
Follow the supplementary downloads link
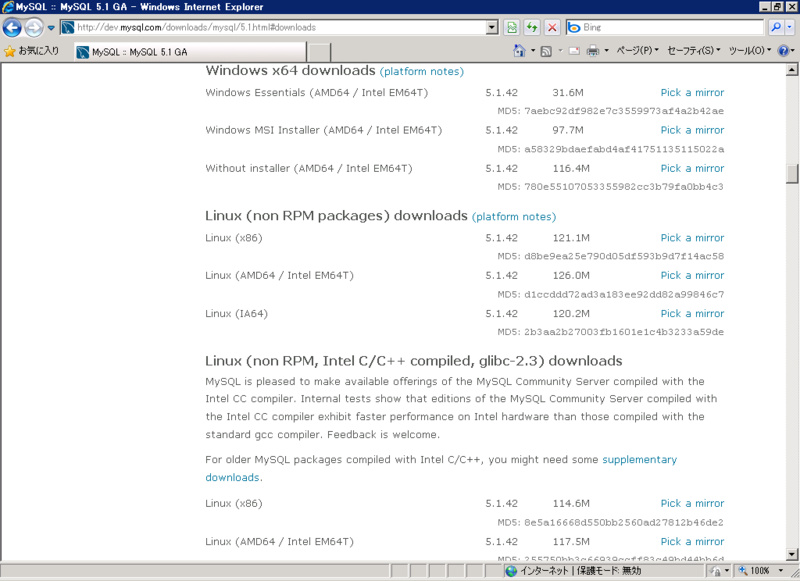coord(639,460)
